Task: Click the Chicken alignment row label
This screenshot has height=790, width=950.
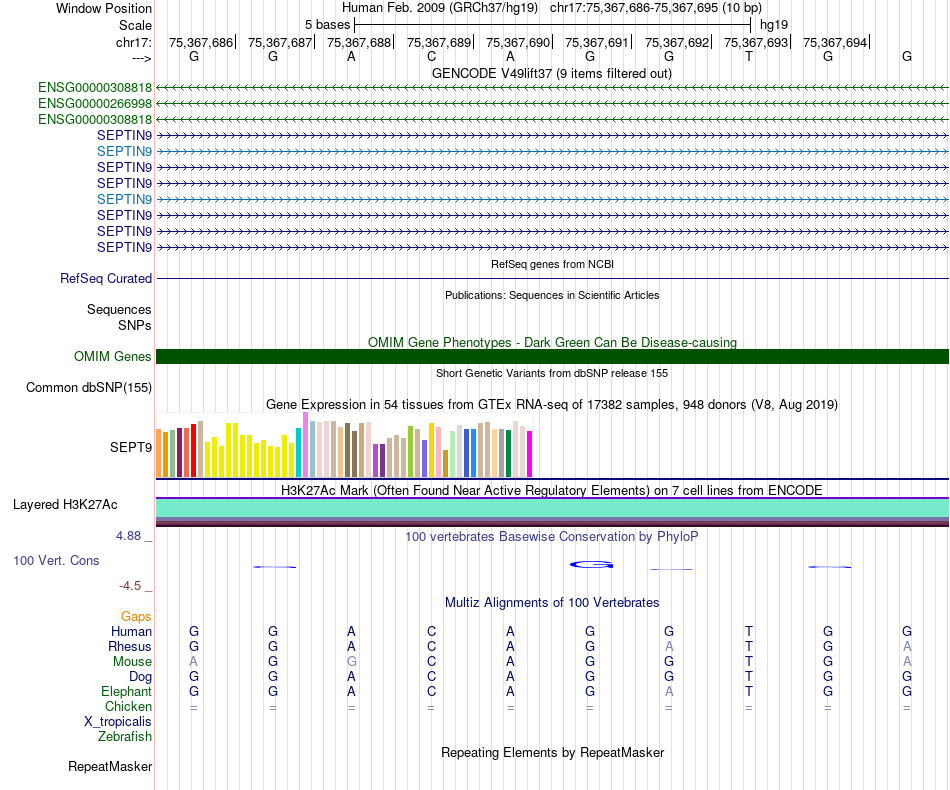Action: tap(128, 707)
